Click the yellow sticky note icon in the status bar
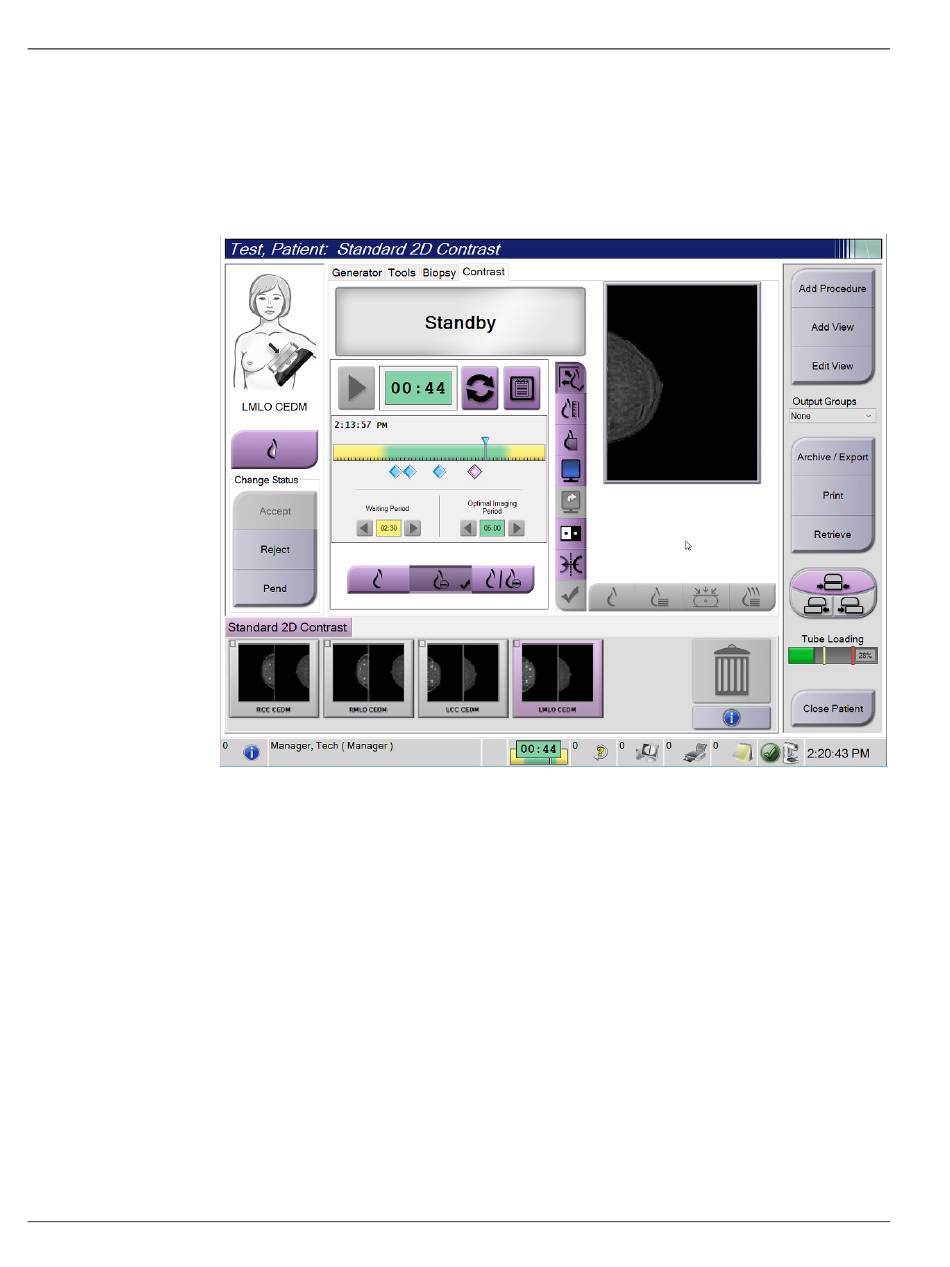This screenshot has width=950, height=1267. (x=741, y=753)
